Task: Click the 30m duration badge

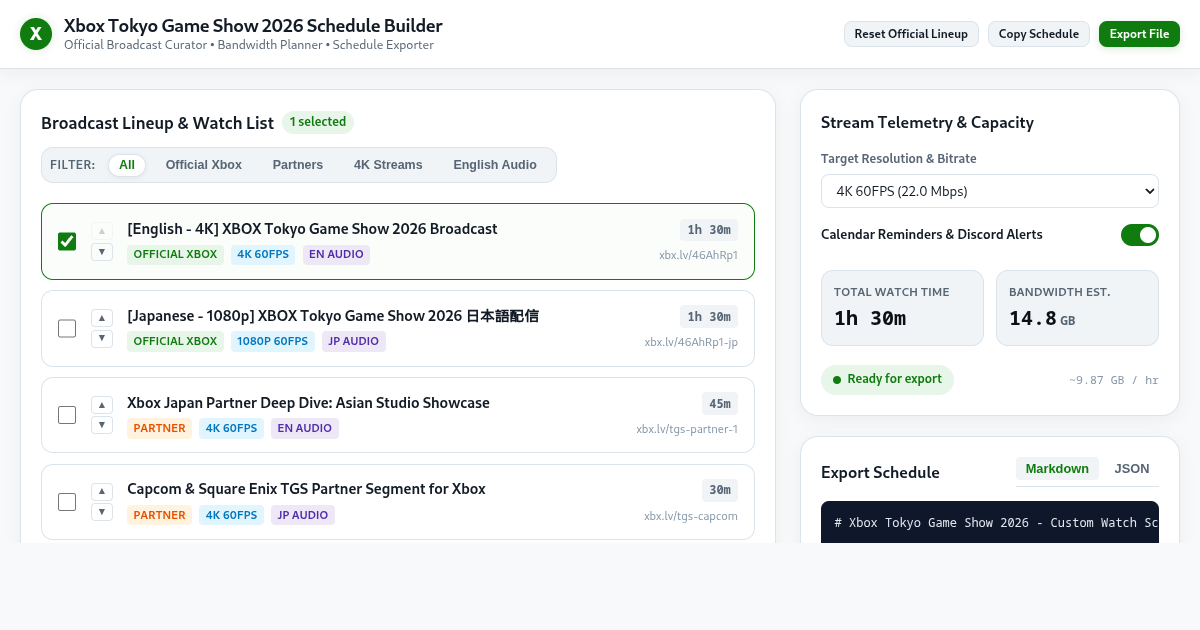Action: (x=720, y=490)
